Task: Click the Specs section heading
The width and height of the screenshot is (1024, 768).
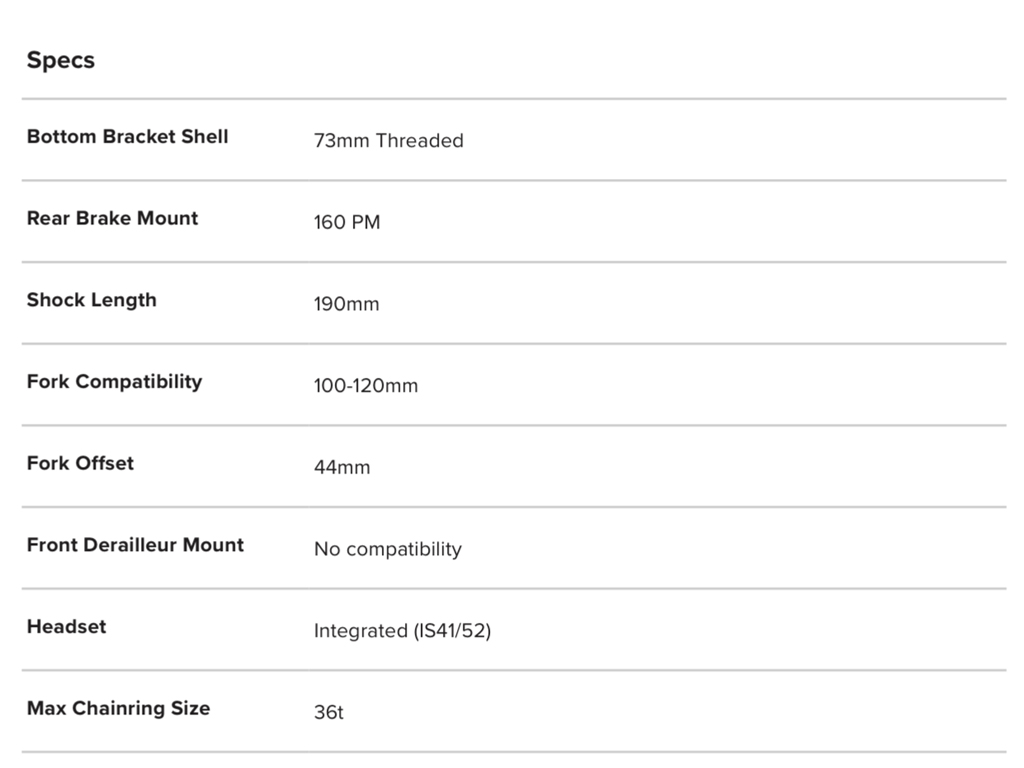Action: pyautogui.click(x=61, y=60)
